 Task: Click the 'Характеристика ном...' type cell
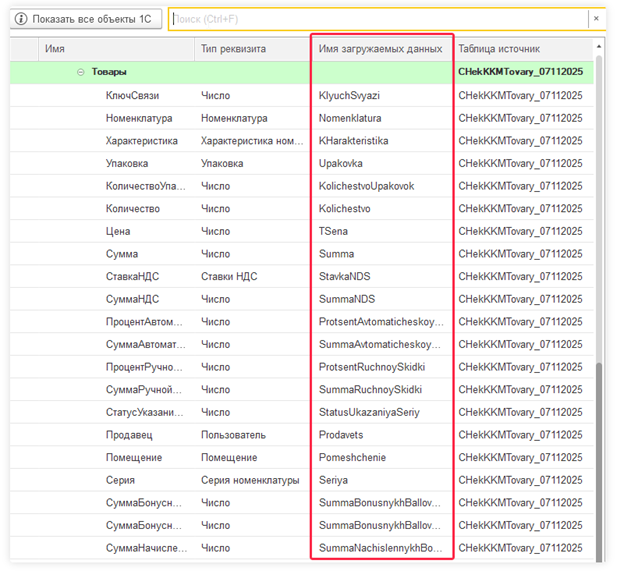(x=252, y=141)
